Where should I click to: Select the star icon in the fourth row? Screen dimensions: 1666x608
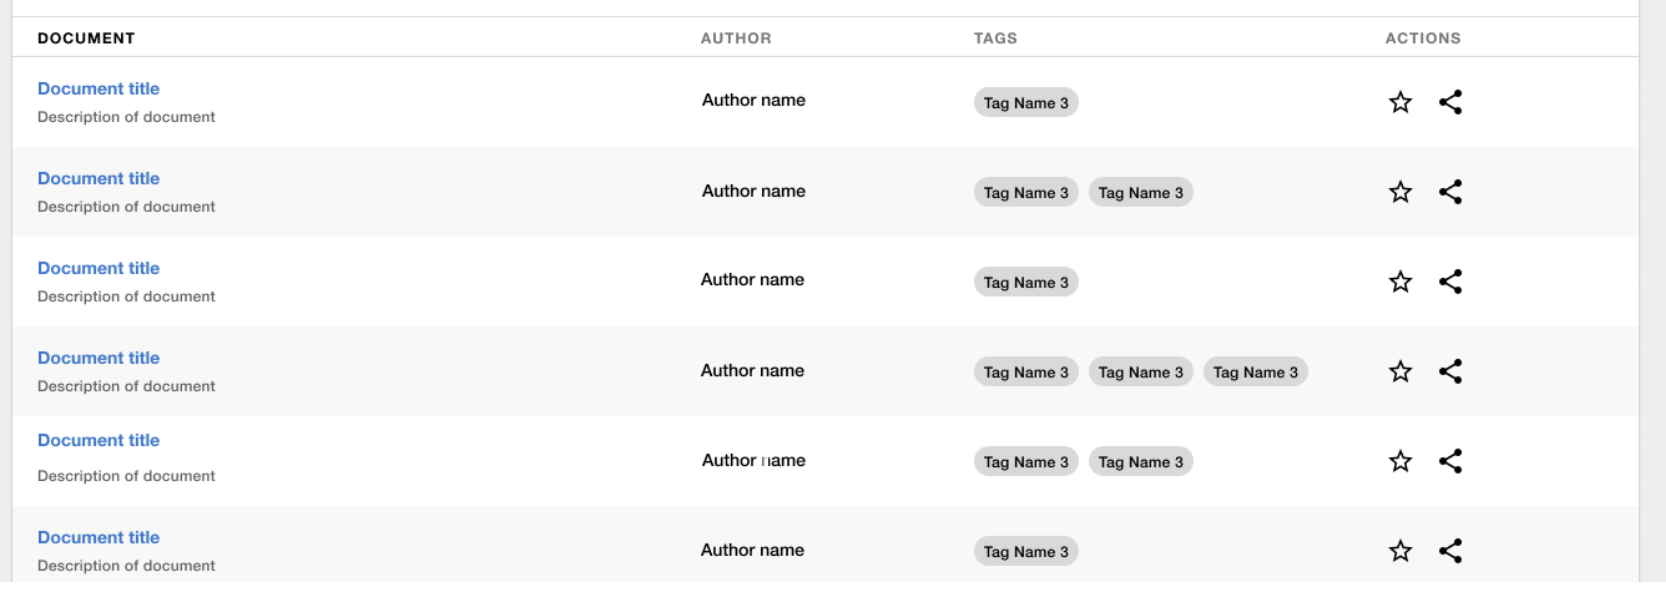(x=1400, y=371)
